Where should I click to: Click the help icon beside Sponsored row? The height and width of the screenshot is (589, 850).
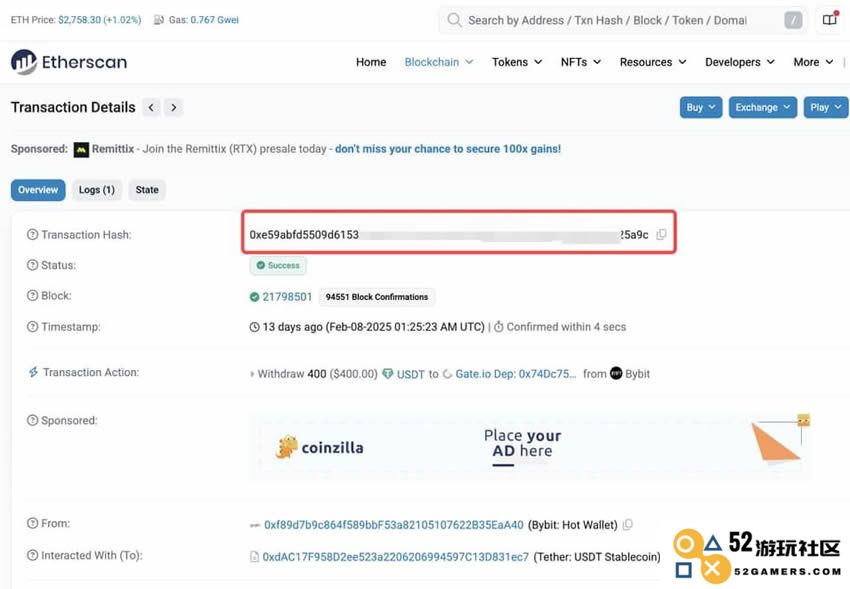coord(33,420)
